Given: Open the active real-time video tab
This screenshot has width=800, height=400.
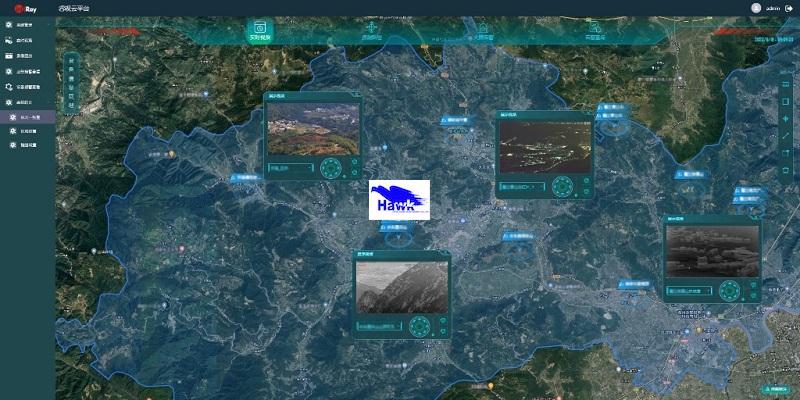Looking at the screenshot, I should tap(260, 31).
